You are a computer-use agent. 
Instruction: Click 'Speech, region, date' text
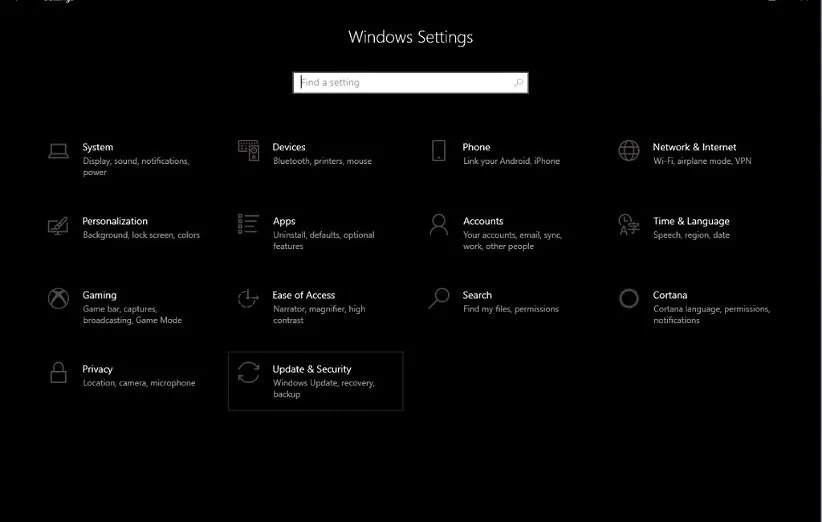[691, 235]
